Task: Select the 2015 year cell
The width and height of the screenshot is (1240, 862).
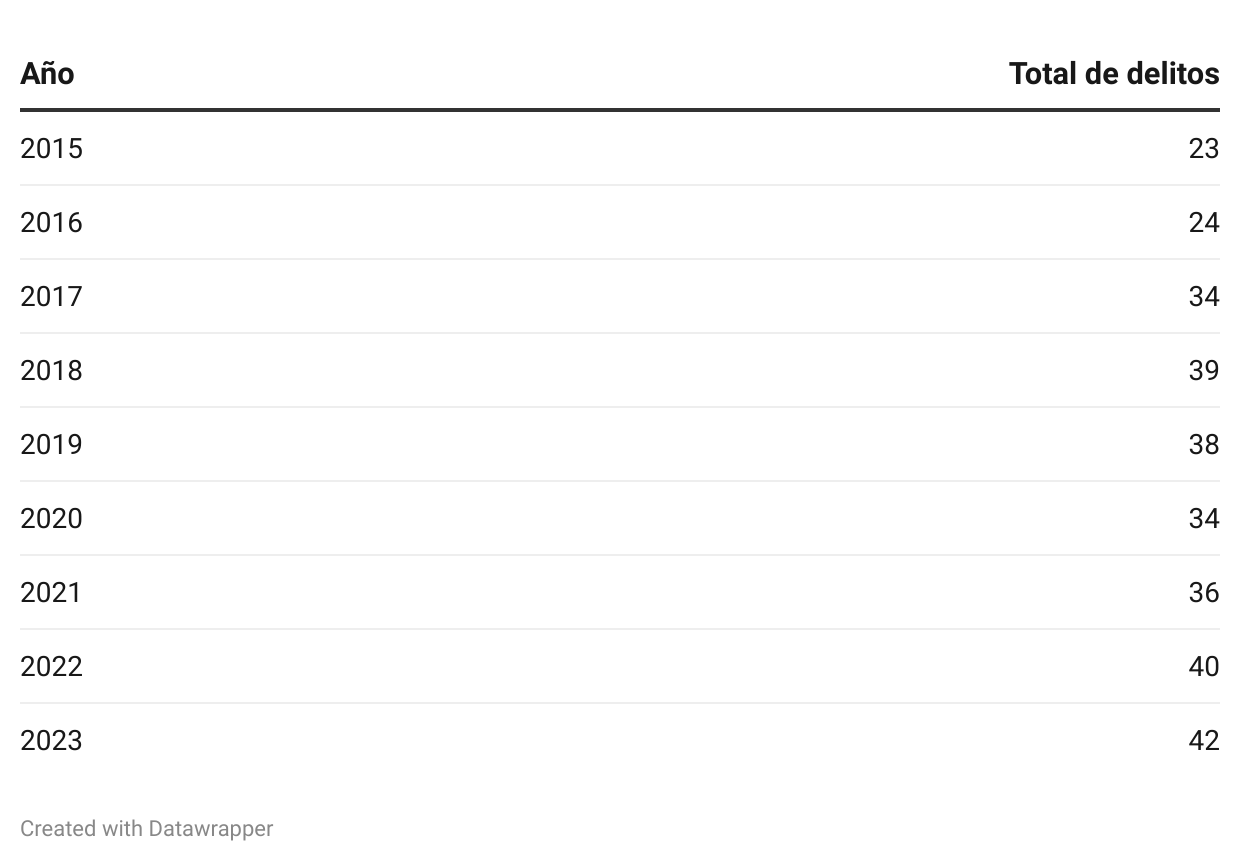Action: pos(51,149)
